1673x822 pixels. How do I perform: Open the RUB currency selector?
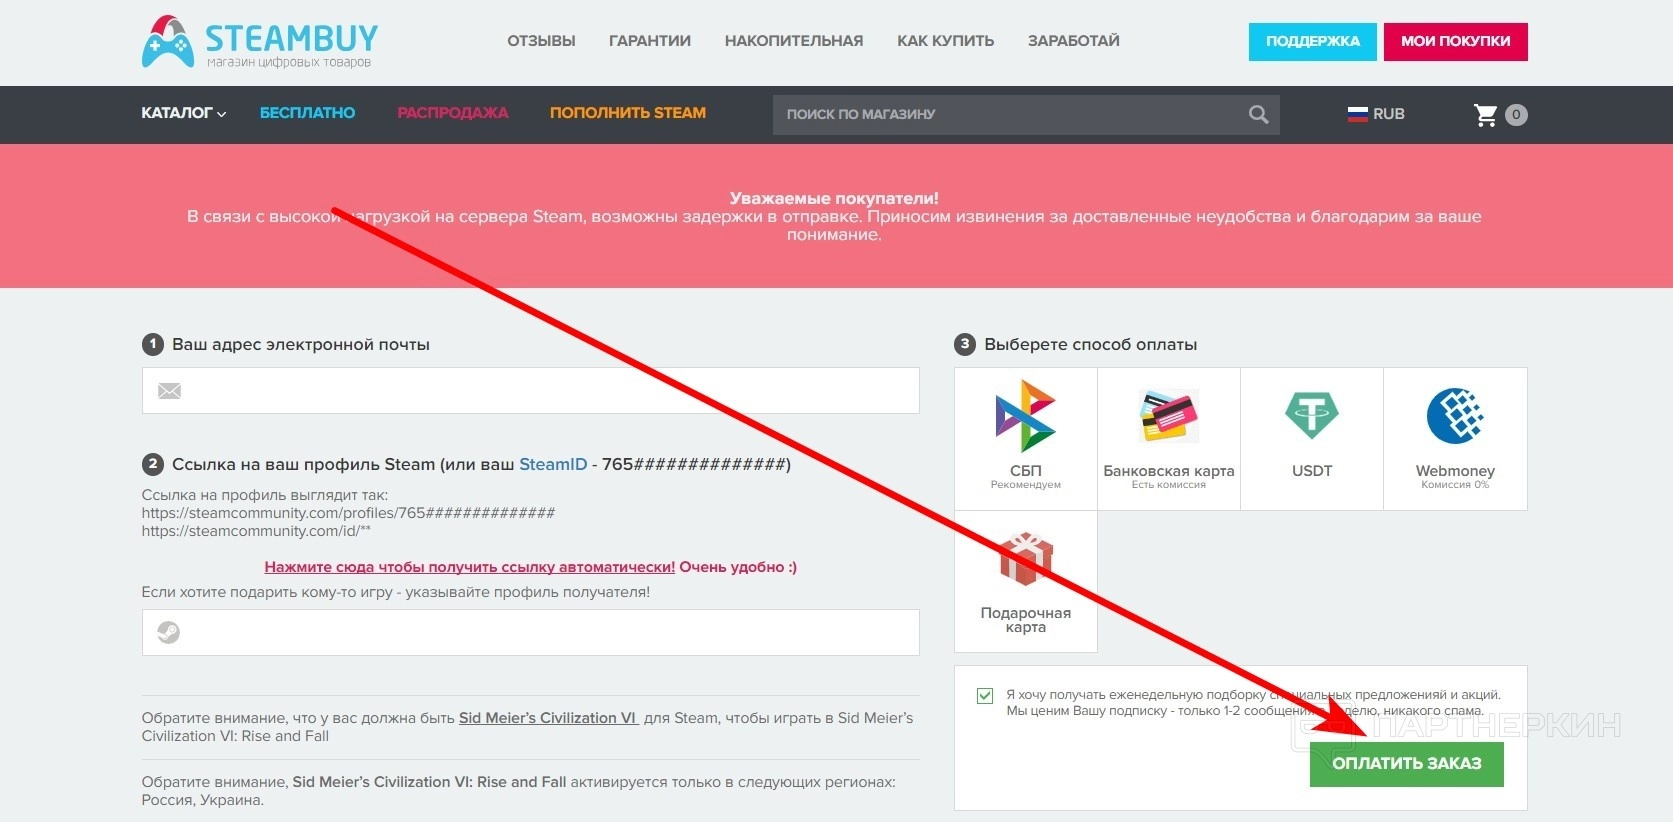coord(1376,114)
